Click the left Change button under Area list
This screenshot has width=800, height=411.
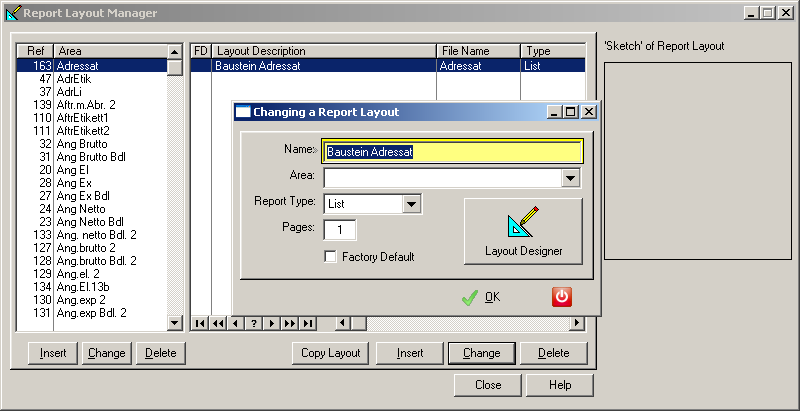107,353
